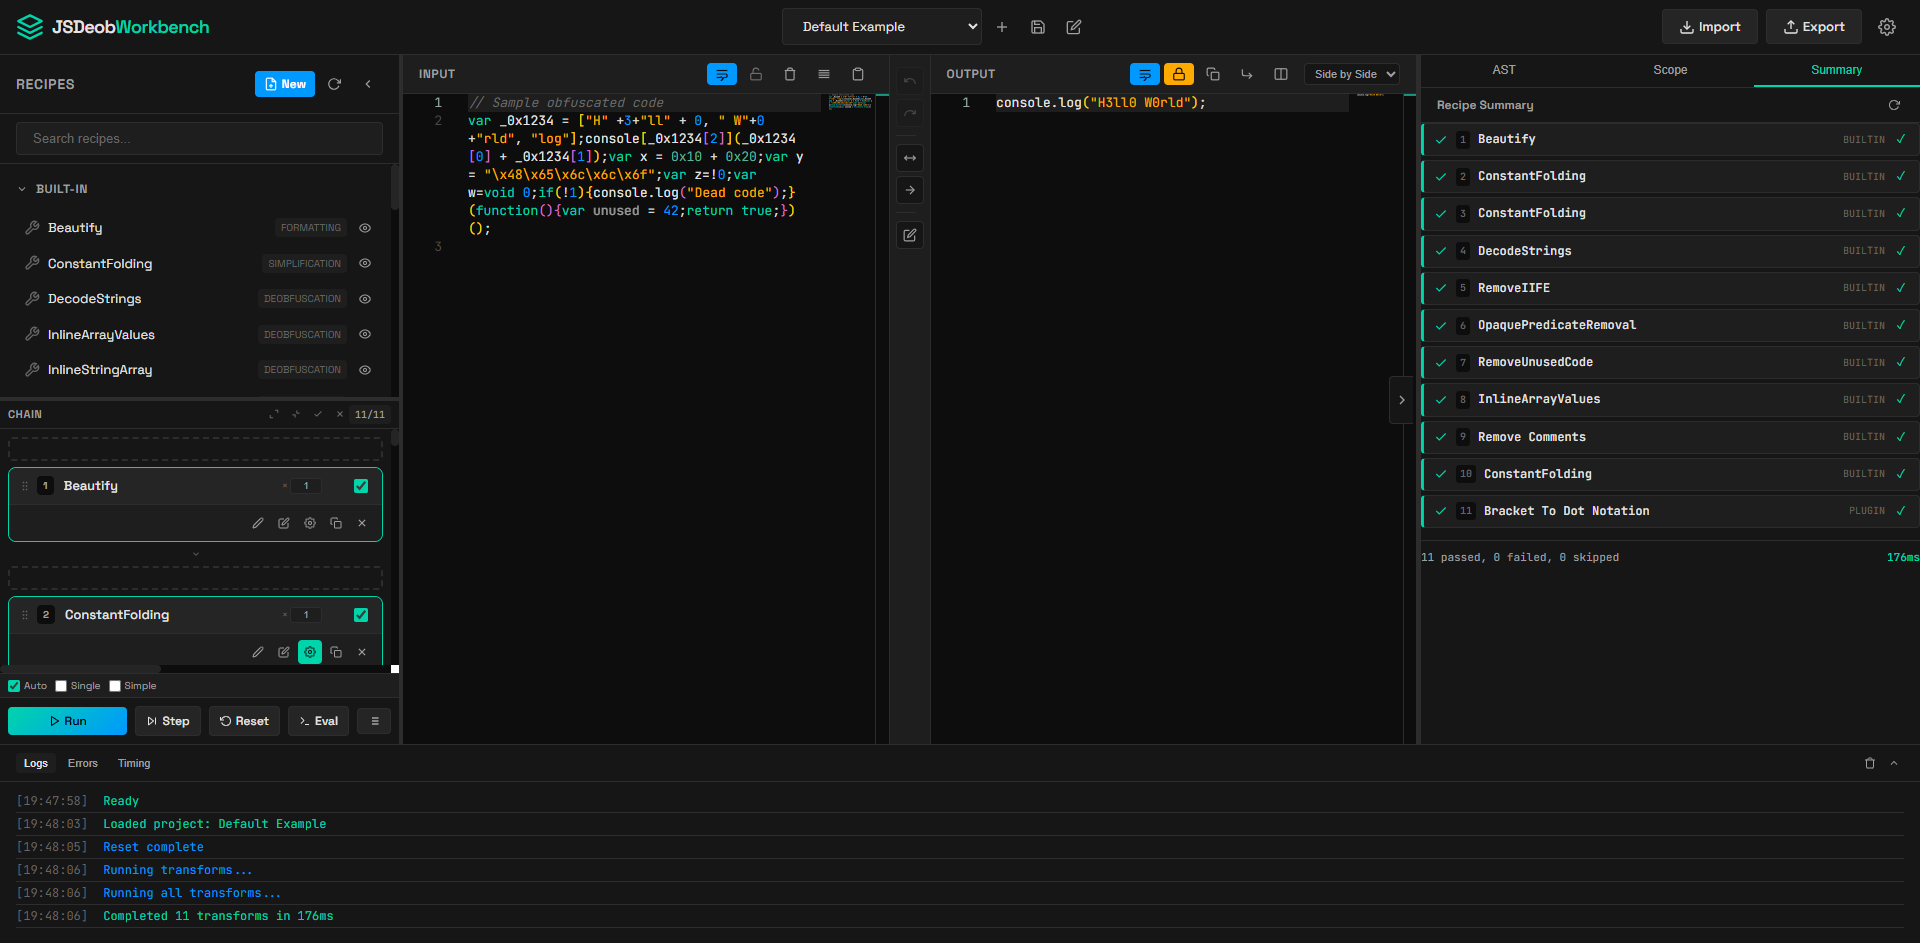Open the Logs tab

[x=36, y=763]
